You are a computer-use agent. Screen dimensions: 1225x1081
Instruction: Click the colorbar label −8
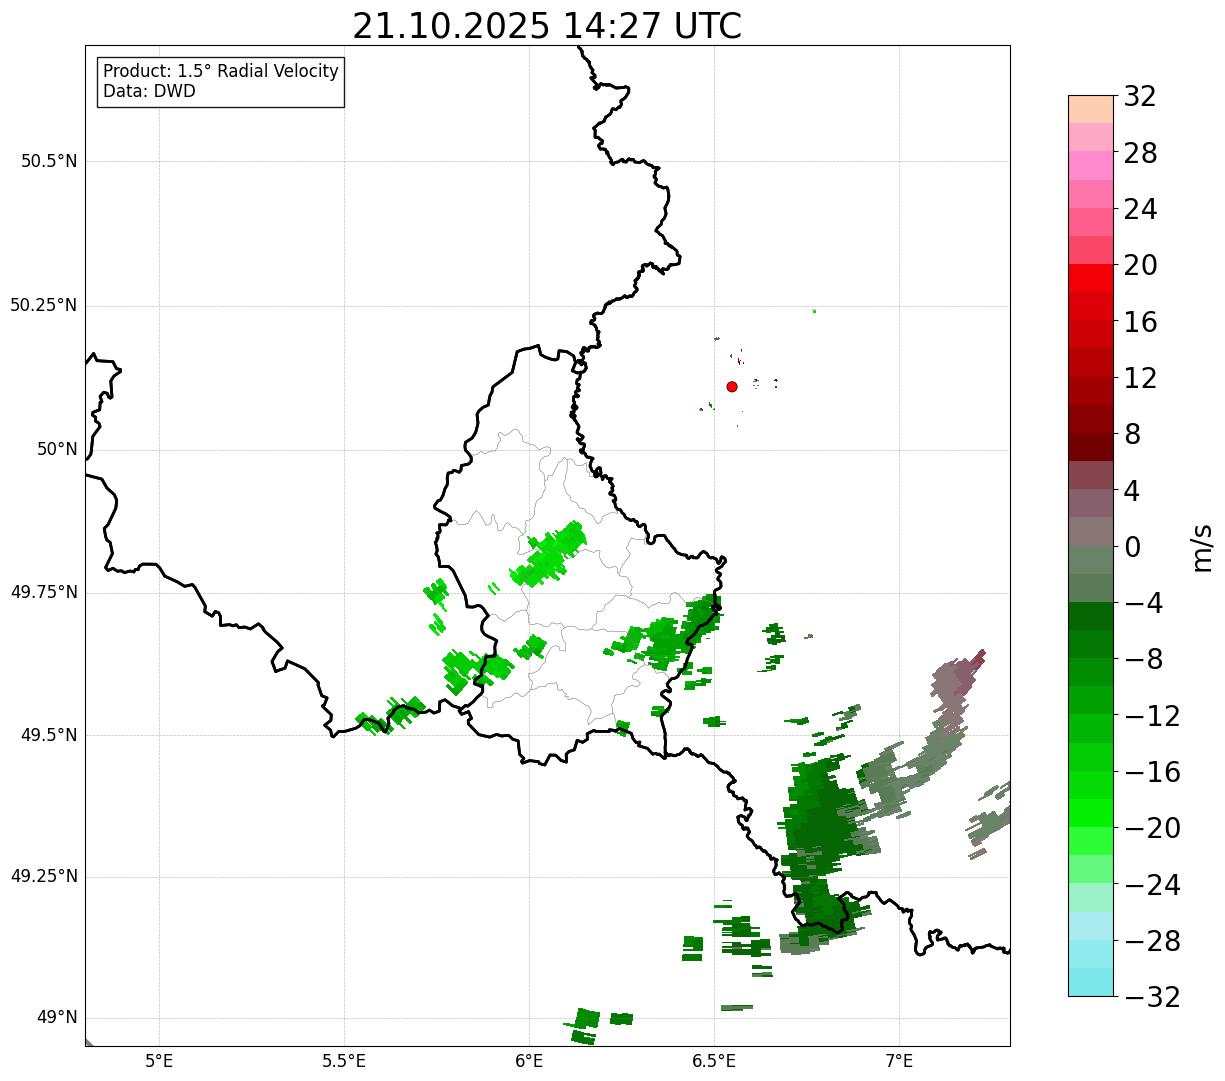coord(1144,660)
